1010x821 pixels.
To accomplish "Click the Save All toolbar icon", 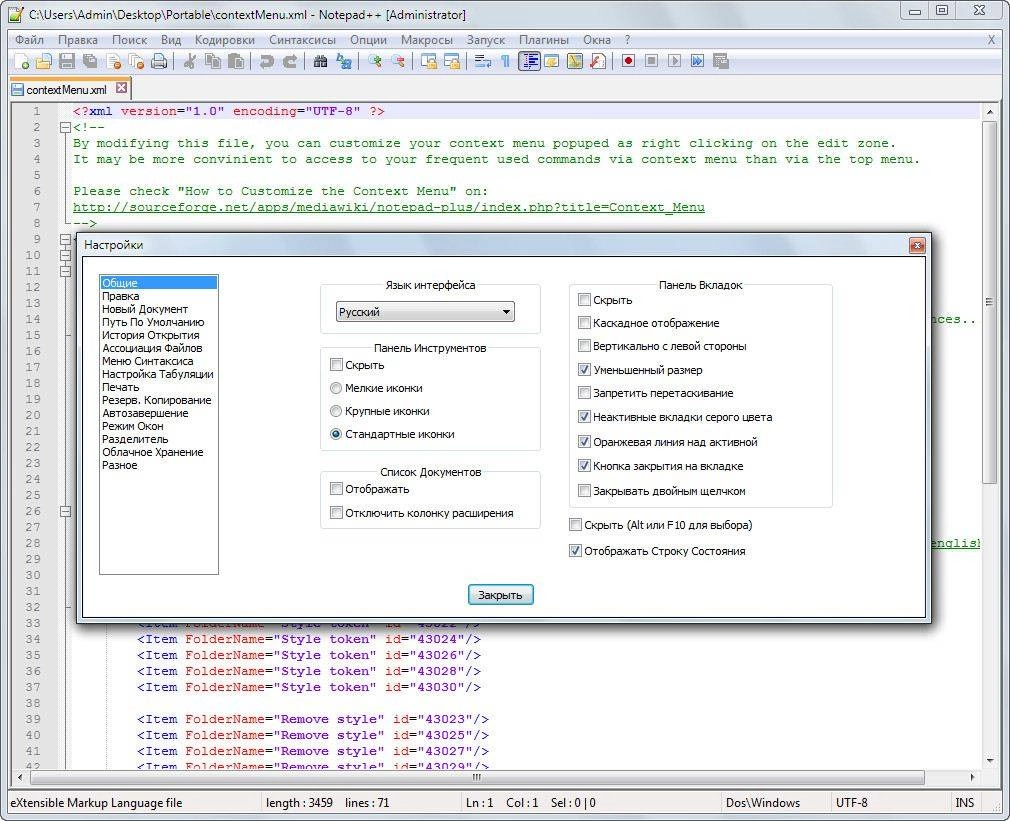I will point(90,62).
